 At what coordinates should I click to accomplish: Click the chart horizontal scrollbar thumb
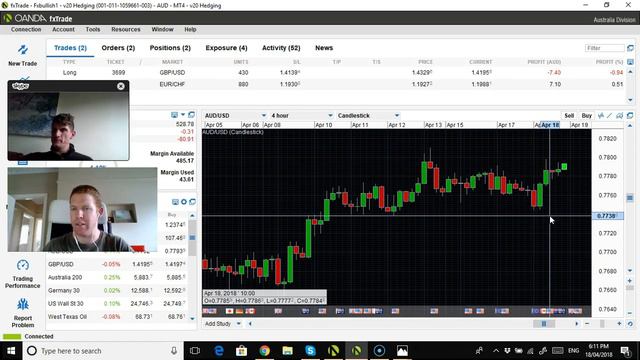tap(544, 324)
